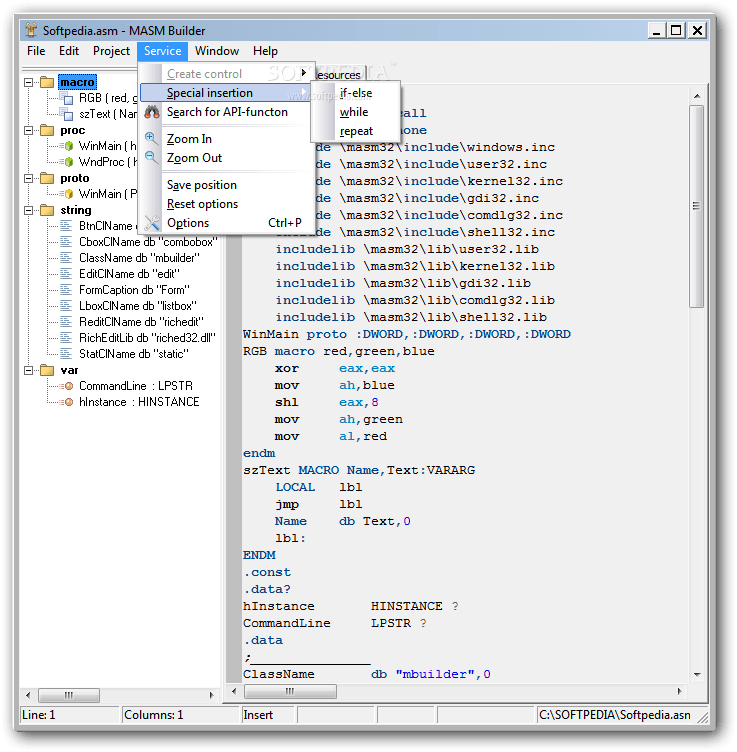Click the FormCaption string icon
This screenshot has width=737, height=752.
[x=66, y=290]
